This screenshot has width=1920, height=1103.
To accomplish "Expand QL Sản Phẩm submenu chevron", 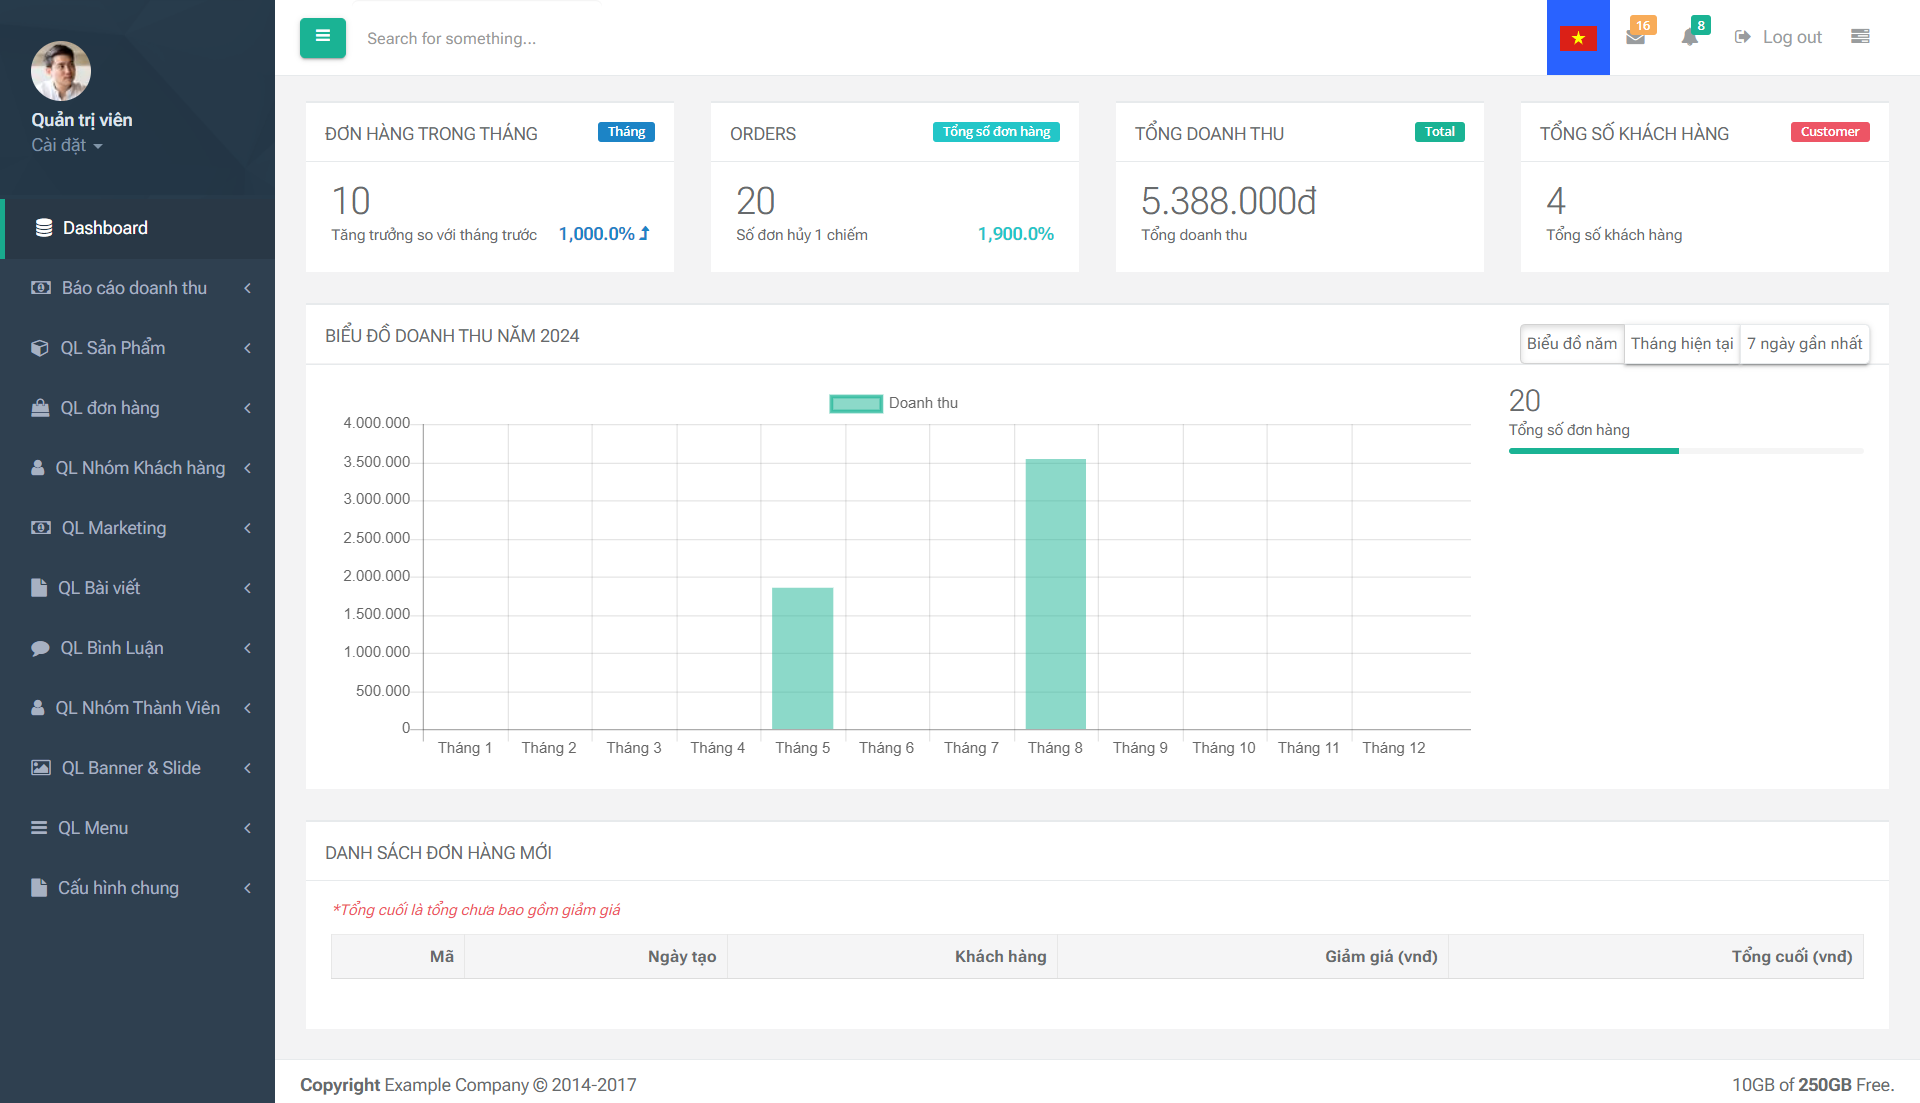I will tap(247, 348).
